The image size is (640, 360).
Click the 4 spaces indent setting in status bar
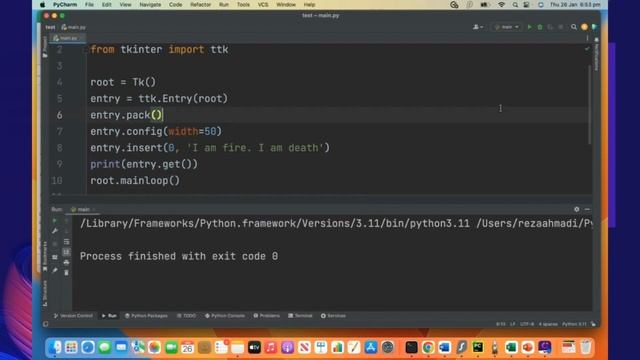(548, 324)
